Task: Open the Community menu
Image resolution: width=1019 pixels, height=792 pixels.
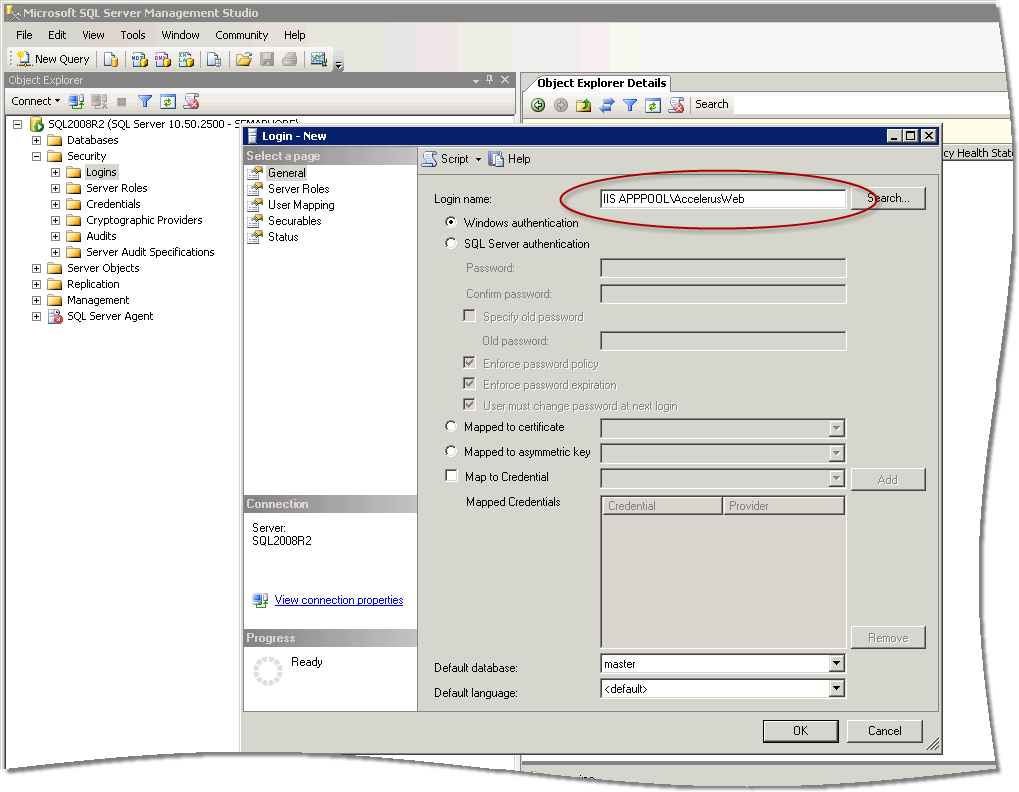Action: (242, 35)
